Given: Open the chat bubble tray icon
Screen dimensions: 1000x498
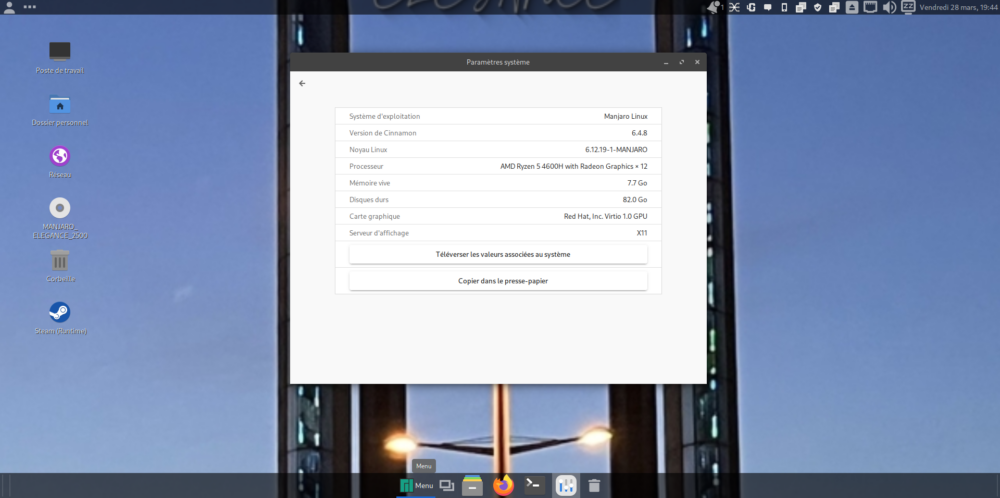Looking at the screenshot, I should [768, 8].
